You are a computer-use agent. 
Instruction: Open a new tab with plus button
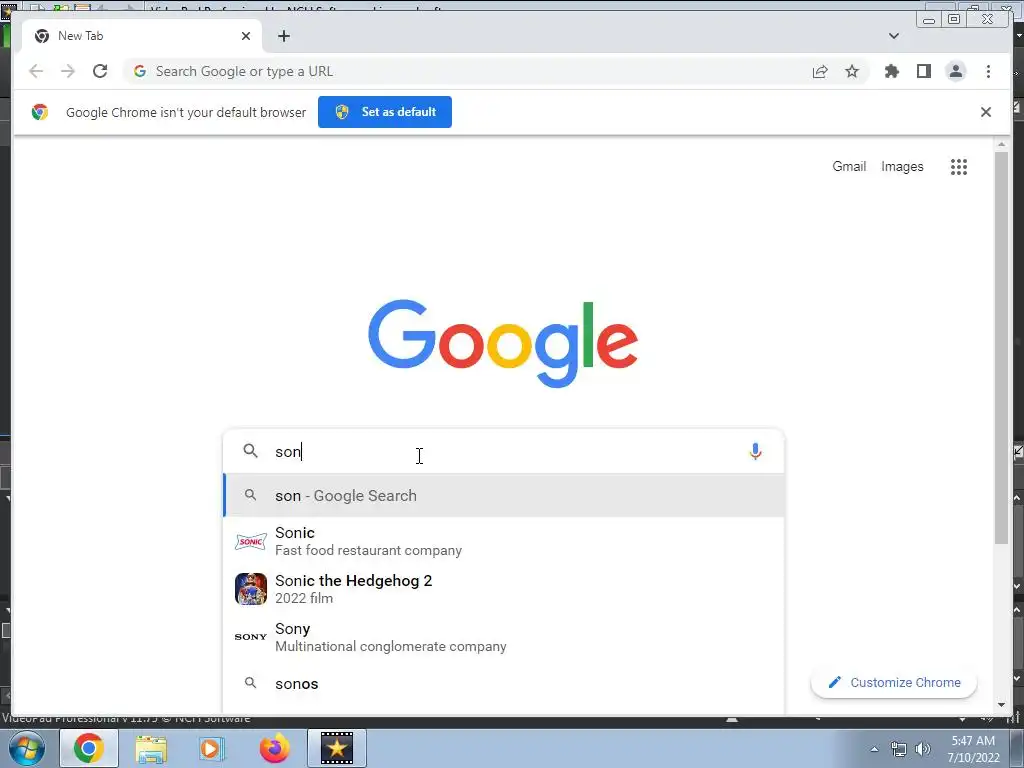tap(283, 36)
